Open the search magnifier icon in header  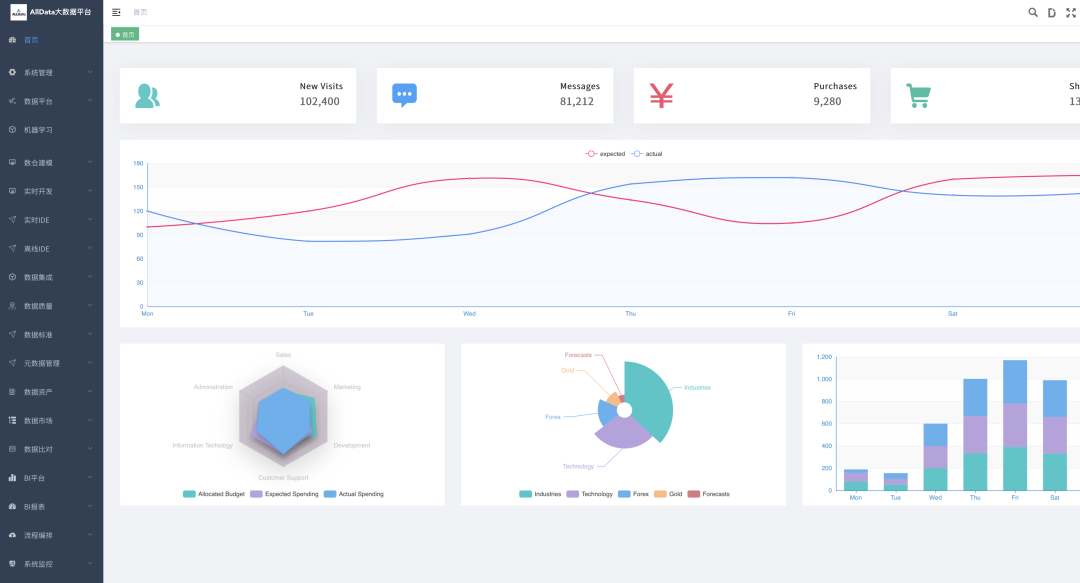tap(1033, 12)
